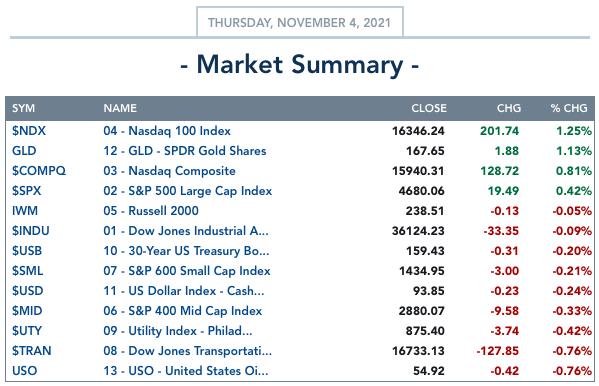Open USO - United States Oil link
Image resolution: width=599 pixels, height=386 pixels.
(x=186, y=370)
